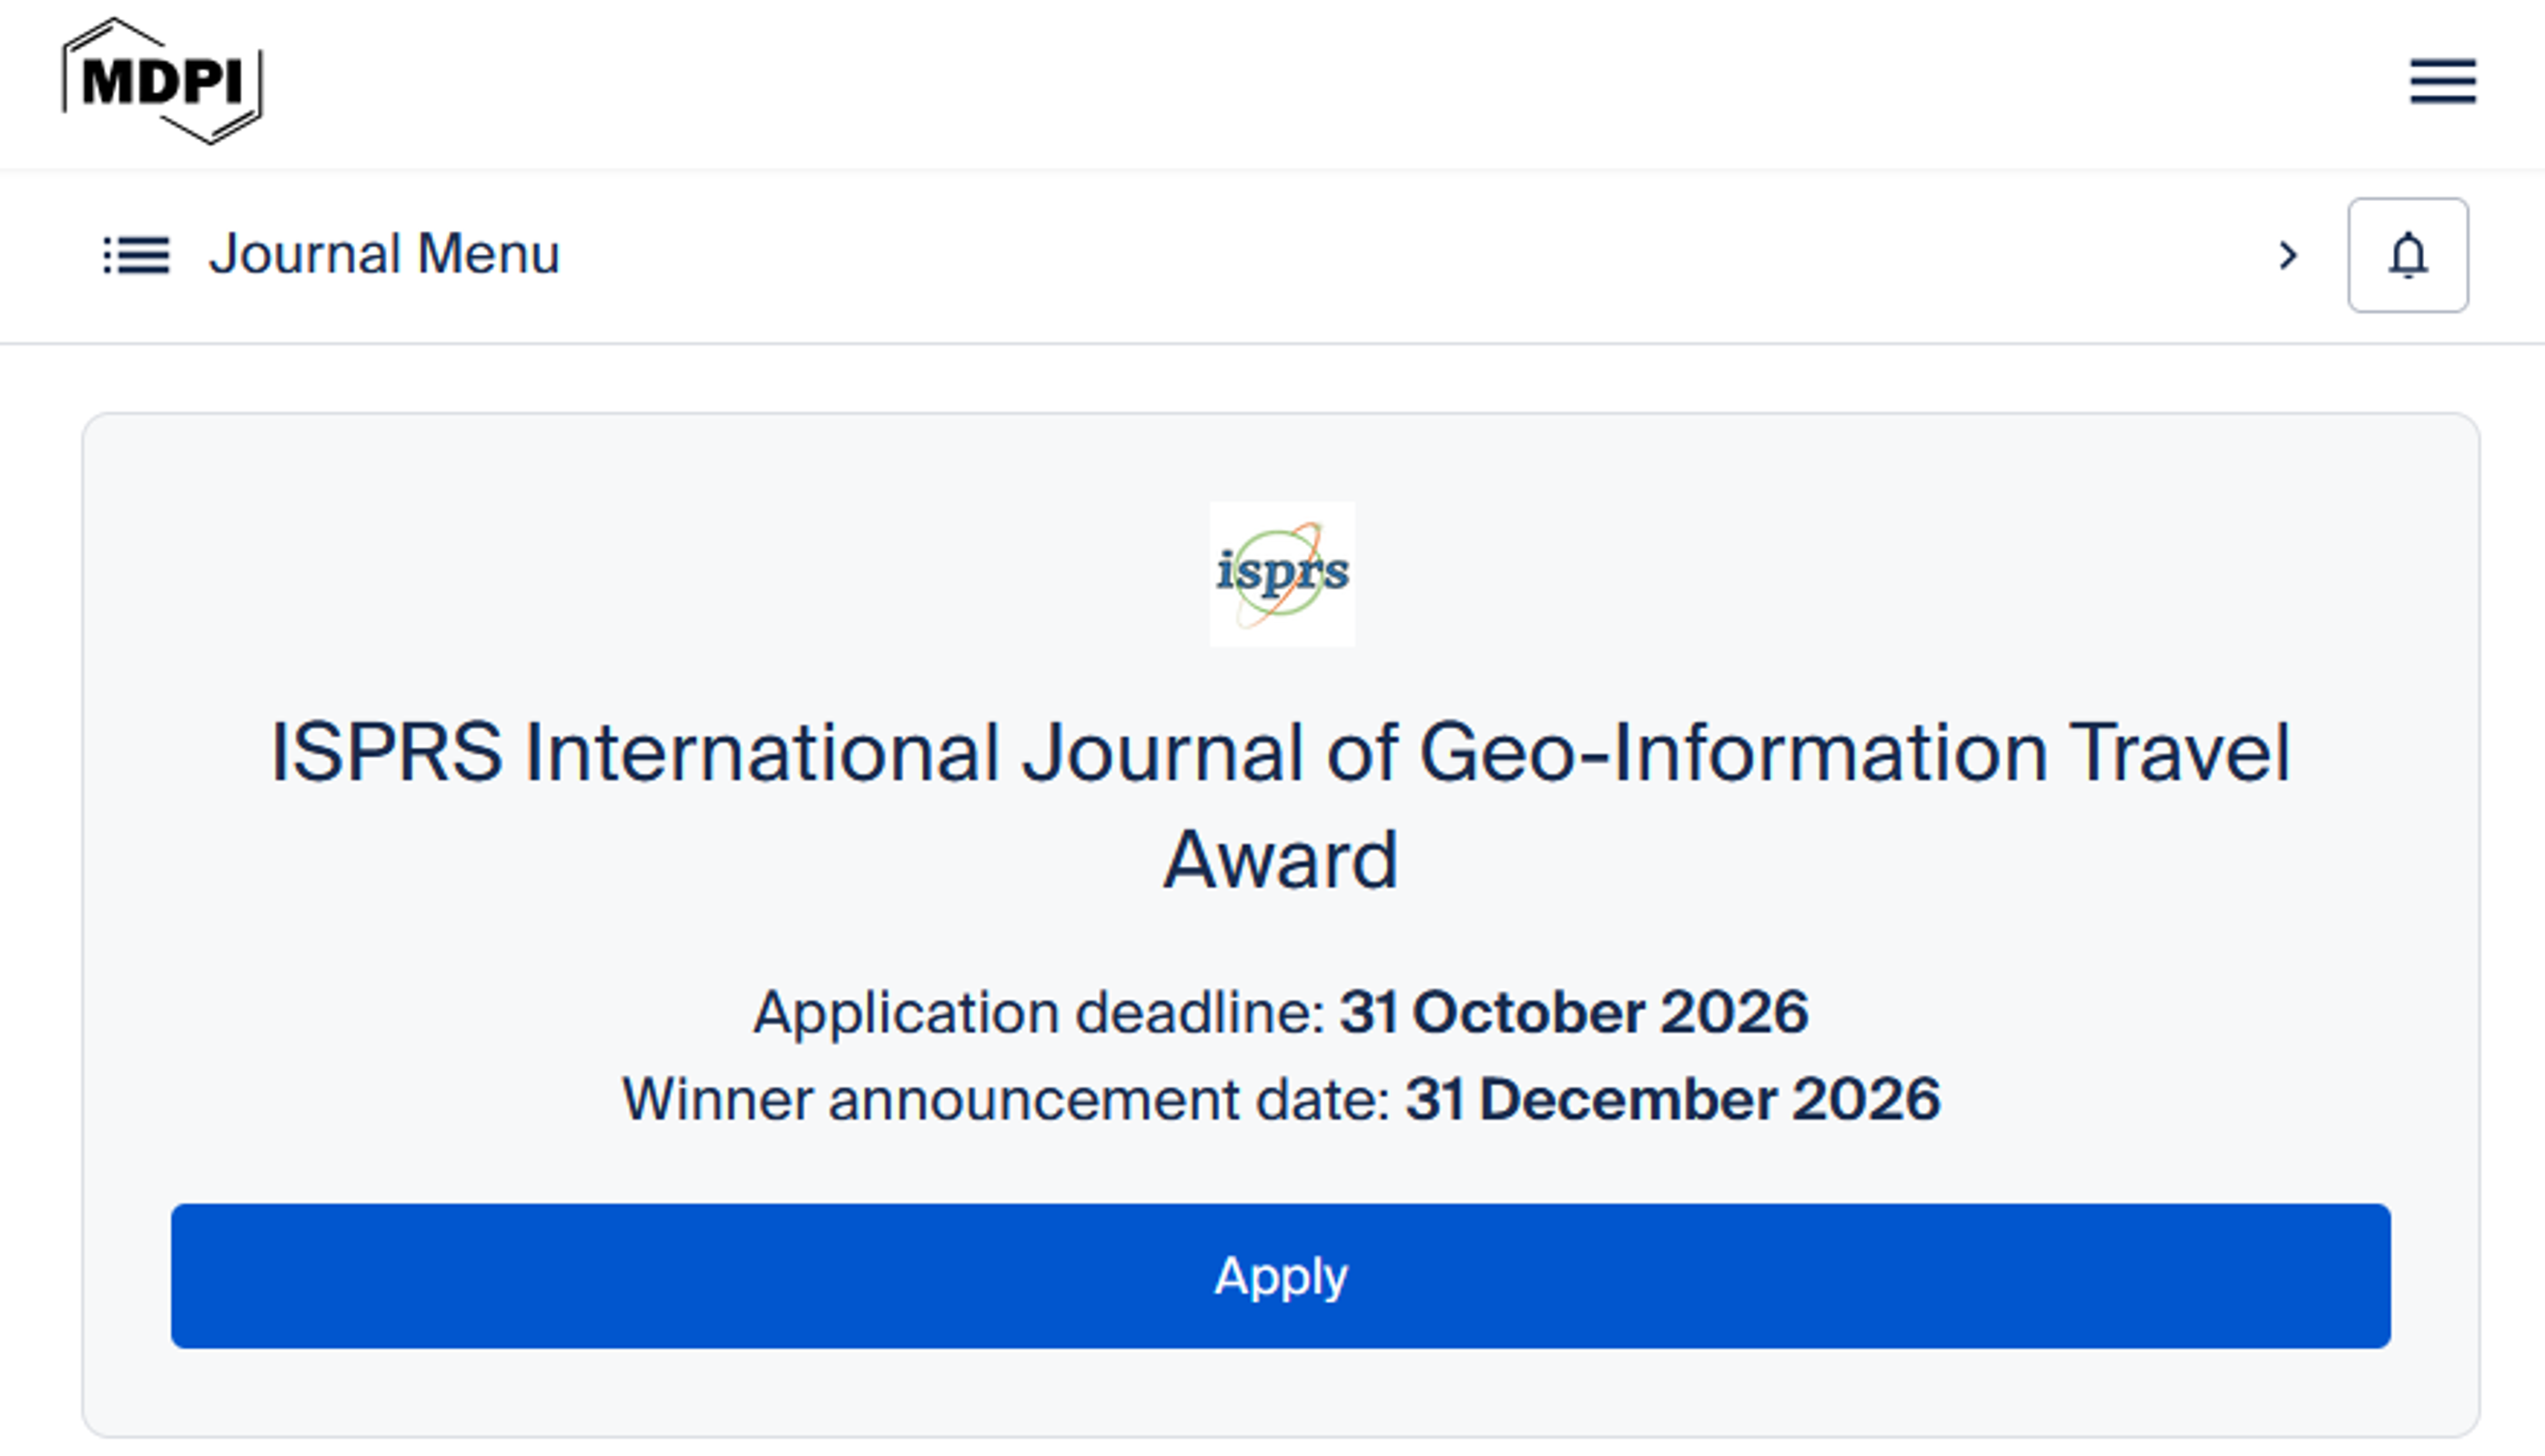Open the Journal Menu label

click(384, 254)
